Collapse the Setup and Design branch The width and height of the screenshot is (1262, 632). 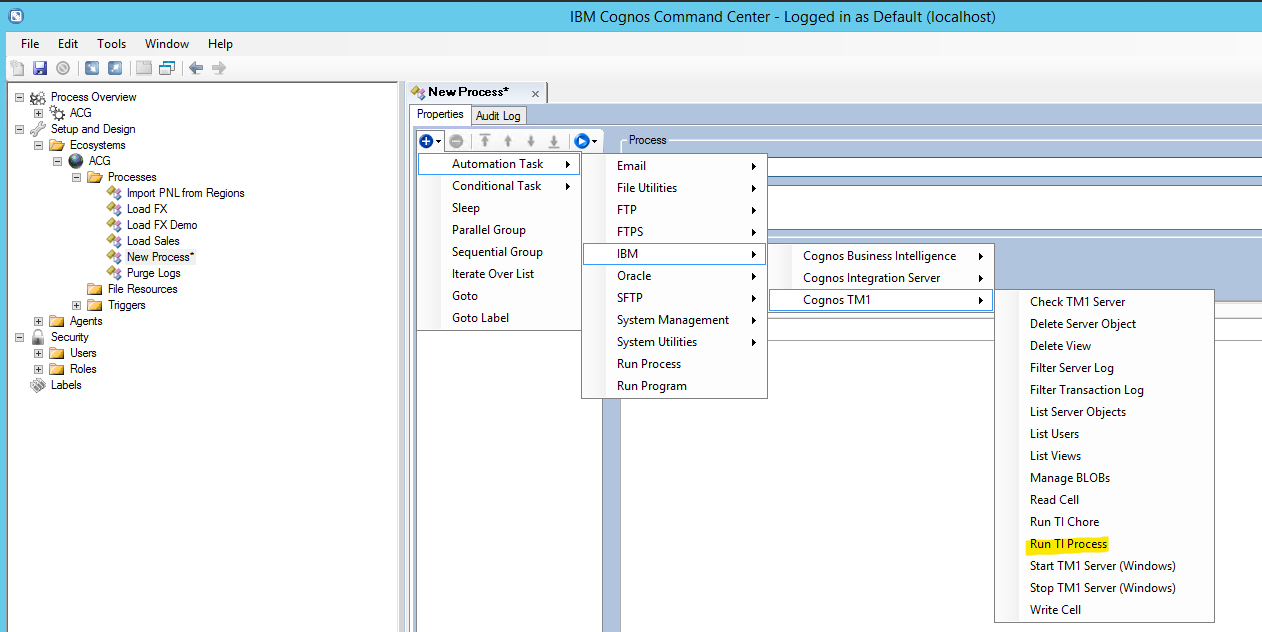pyautogui.click(x=18, y=129)
